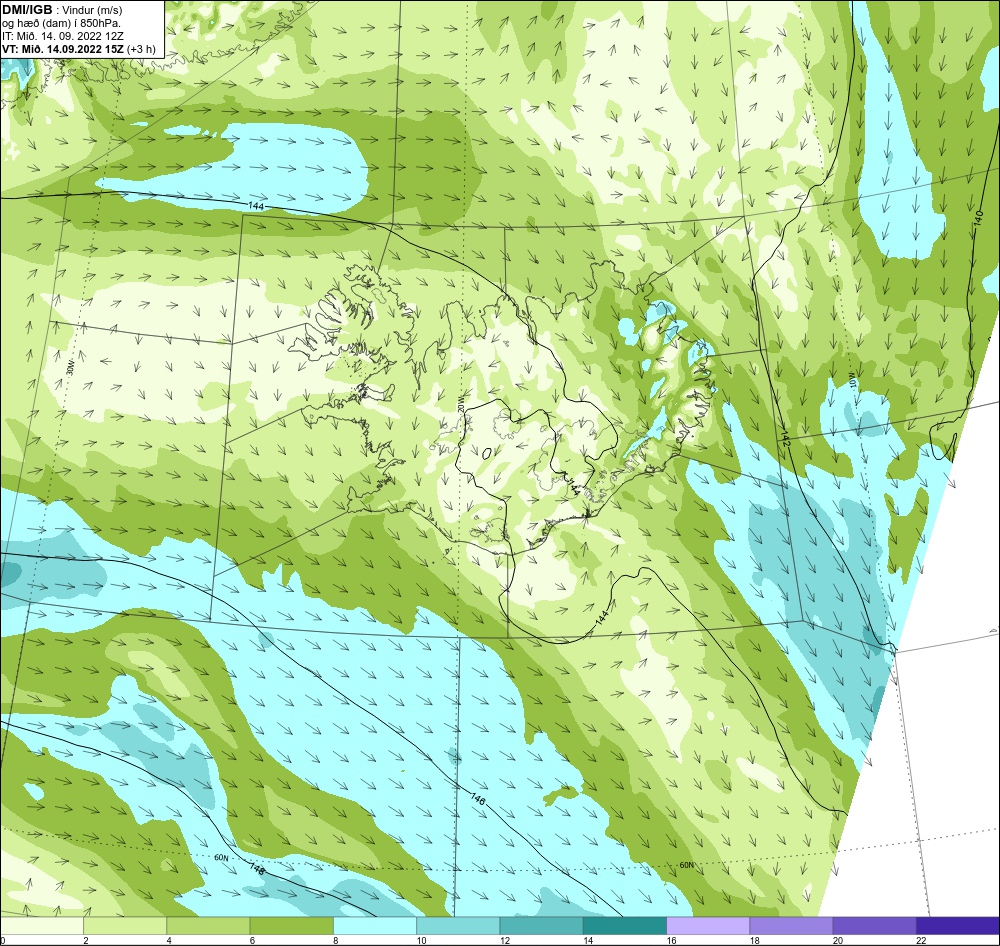Click the 'og hæð (dam) í 850hPa.' line

(62, 23)
